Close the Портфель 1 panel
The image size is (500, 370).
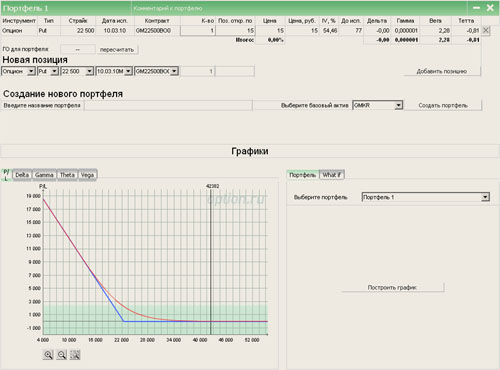490,8
